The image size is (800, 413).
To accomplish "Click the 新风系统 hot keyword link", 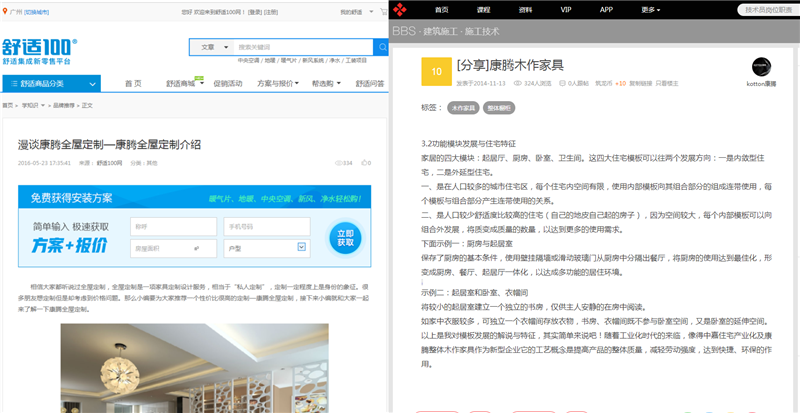I will pyautogui.click(x=313, y=60).
